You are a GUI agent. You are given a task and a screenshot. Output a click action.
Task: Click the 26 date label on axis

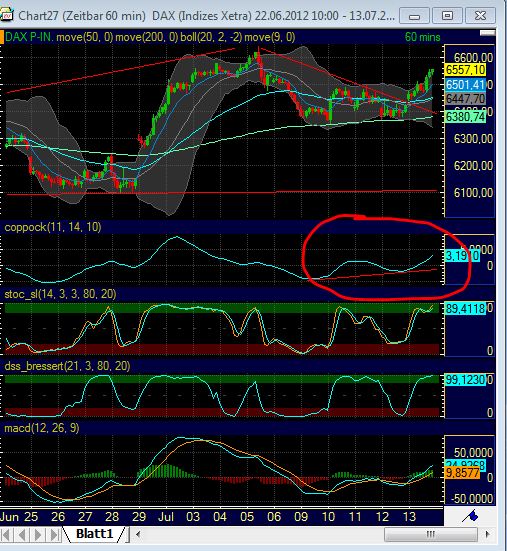click(x=58, y=517)
